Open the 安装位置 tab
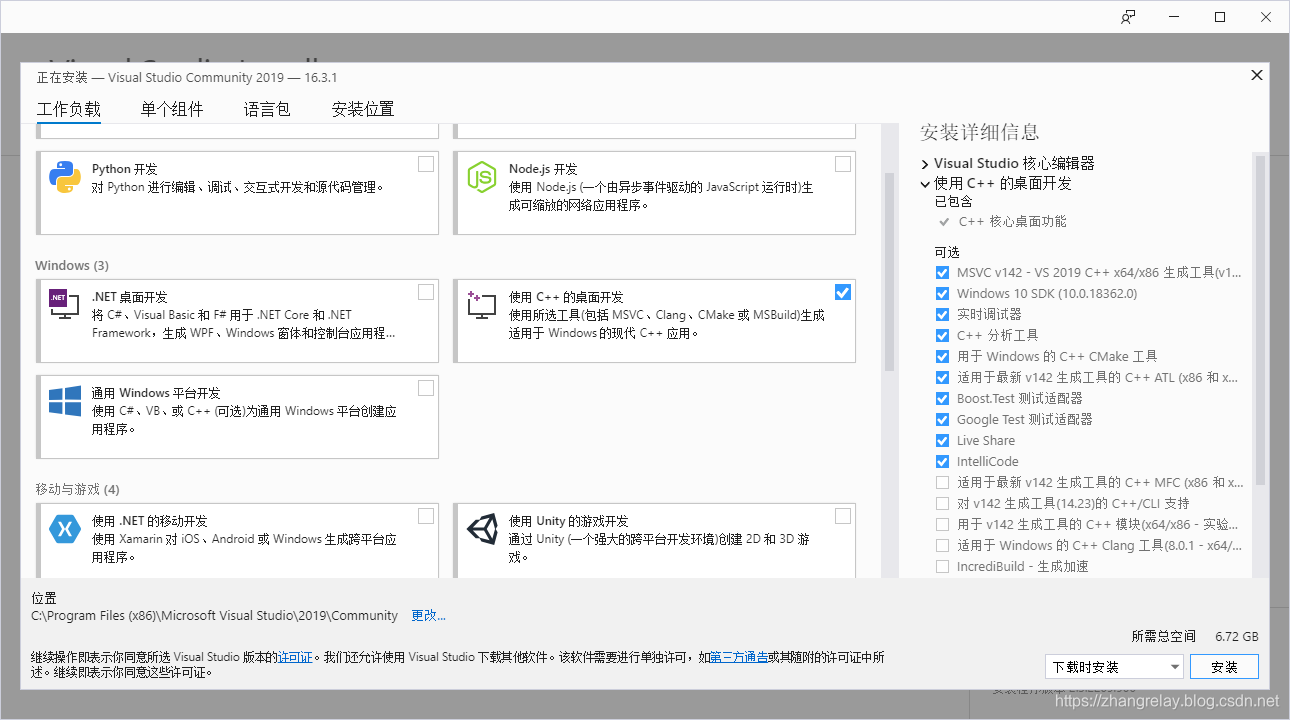This screenshot has width=1290, height=720. click(363, 110)
